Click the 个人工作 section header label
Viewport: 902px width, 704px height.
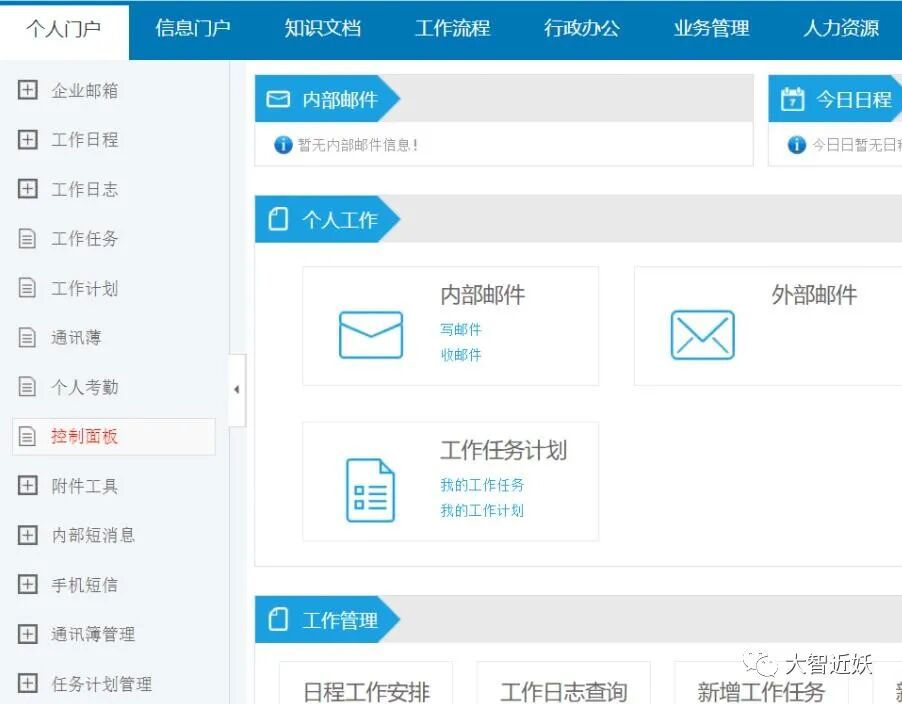coord(341,219)
